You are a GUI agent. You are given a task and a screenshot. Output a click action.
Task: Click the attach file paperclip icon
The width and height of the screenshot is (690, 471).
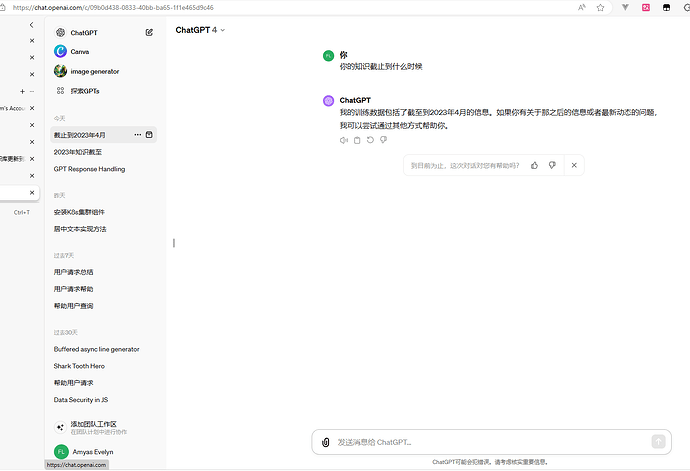click(326, 442)
